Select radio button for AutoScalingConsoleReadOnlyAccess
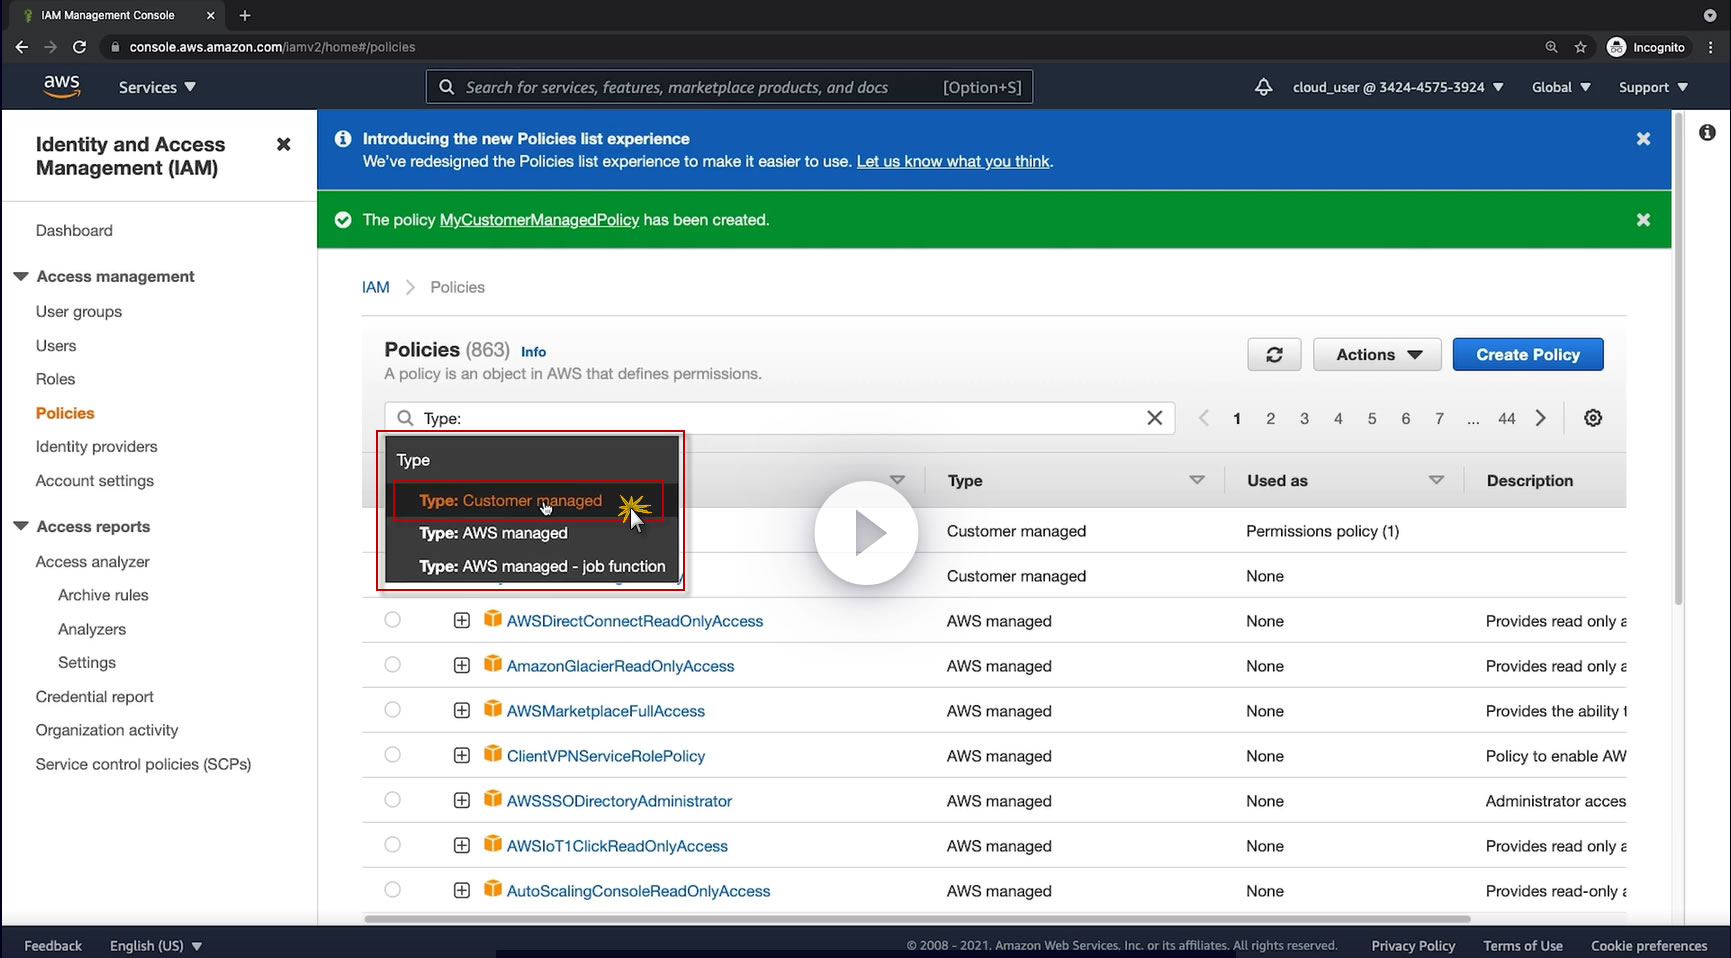This screenshot has width=1731, height=958. pos(393,890)
